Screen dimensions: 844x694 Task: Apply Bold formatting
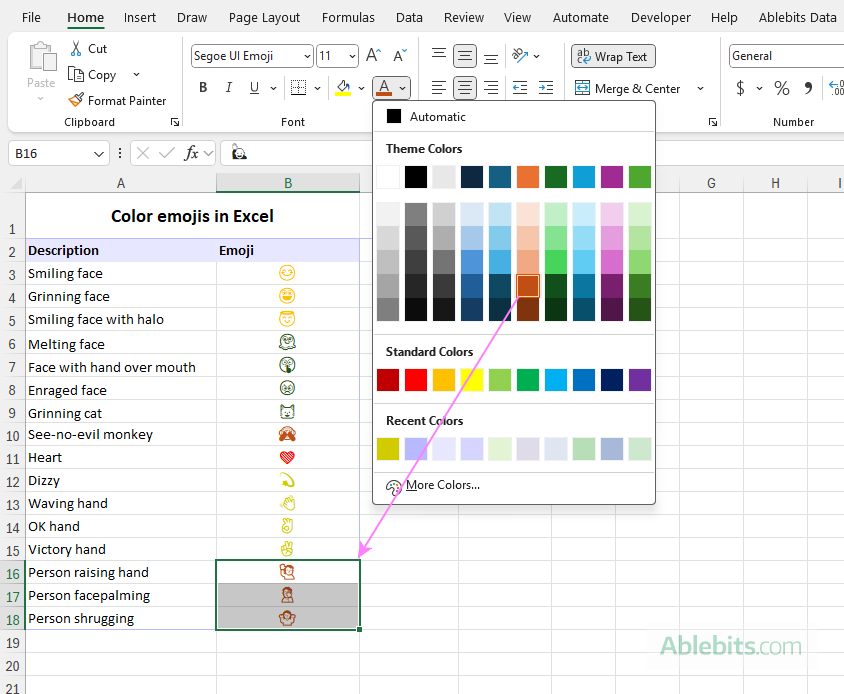(202, 87)
